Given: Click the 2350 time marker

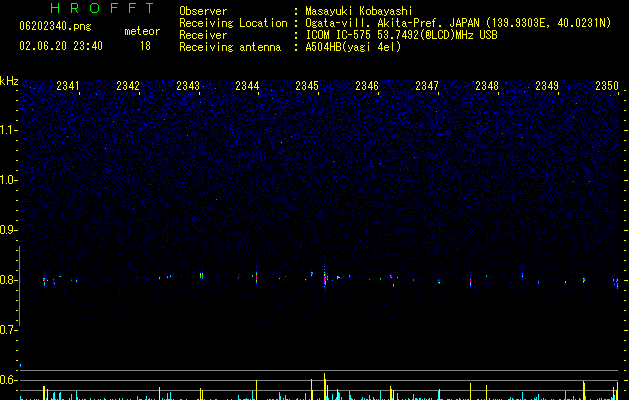Looking at the screenshot, I should (x=607, y=86).
